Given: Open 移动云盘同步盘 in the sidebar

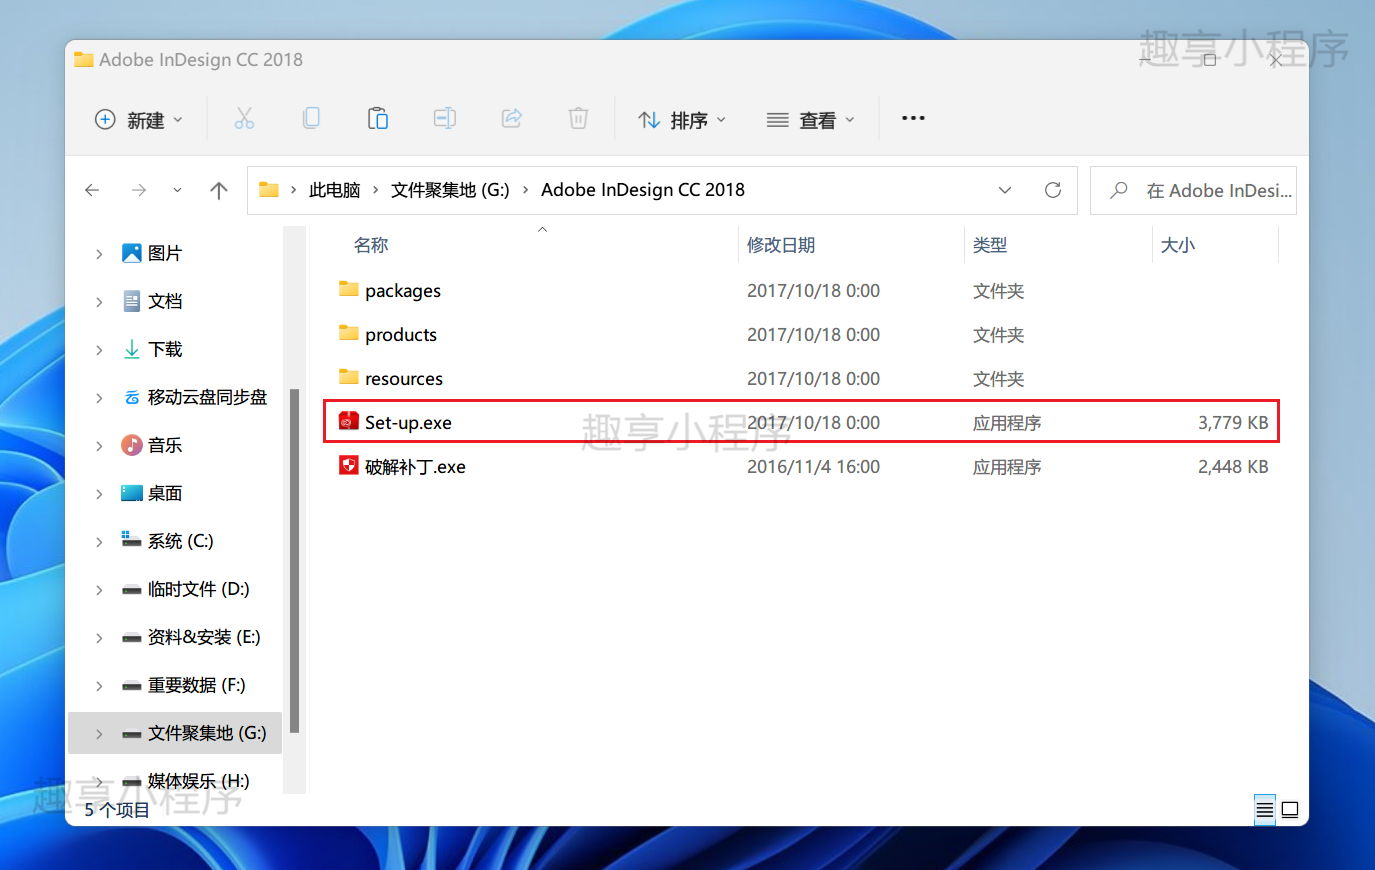Looking at the screenshot, I should point(207,397).
